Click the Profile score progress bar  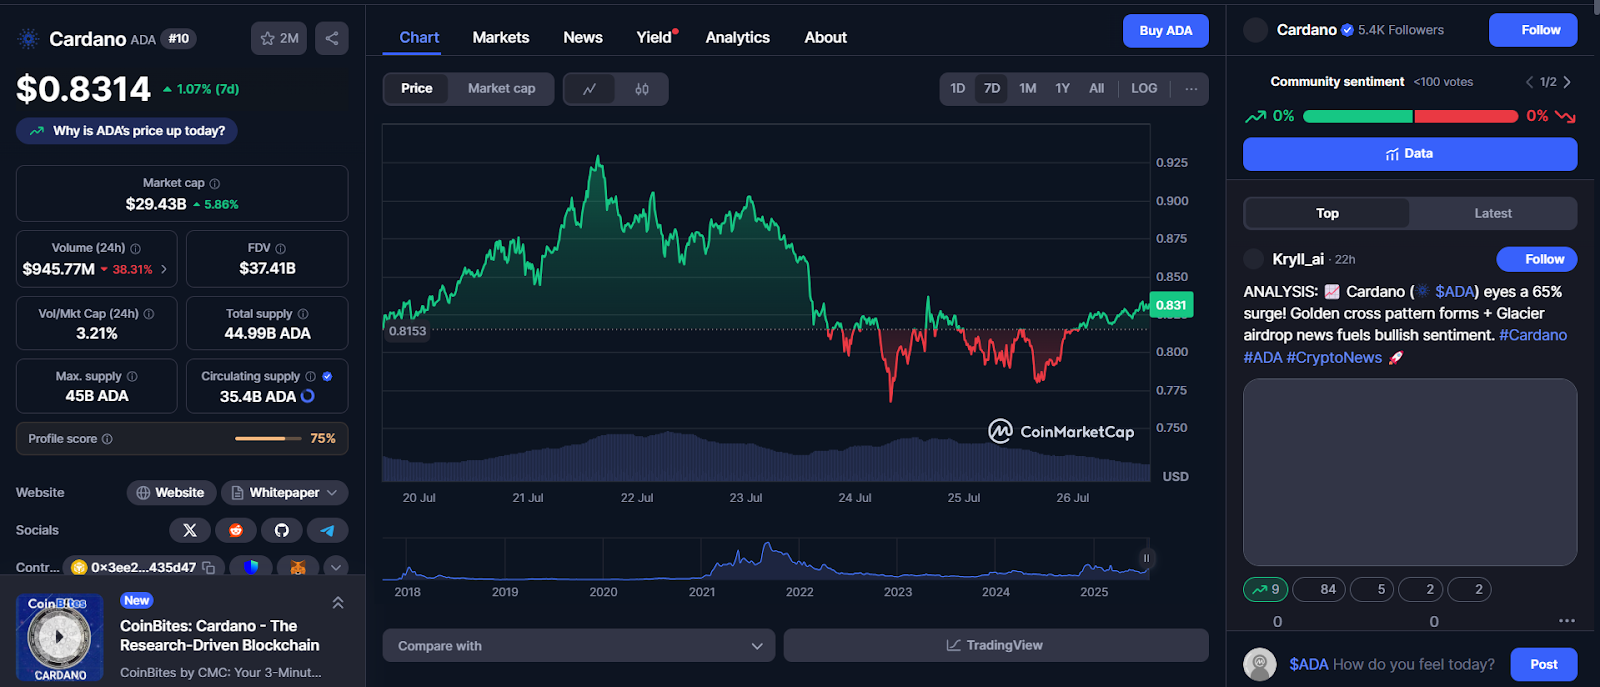pyautogui.click(x=268, y=439)
